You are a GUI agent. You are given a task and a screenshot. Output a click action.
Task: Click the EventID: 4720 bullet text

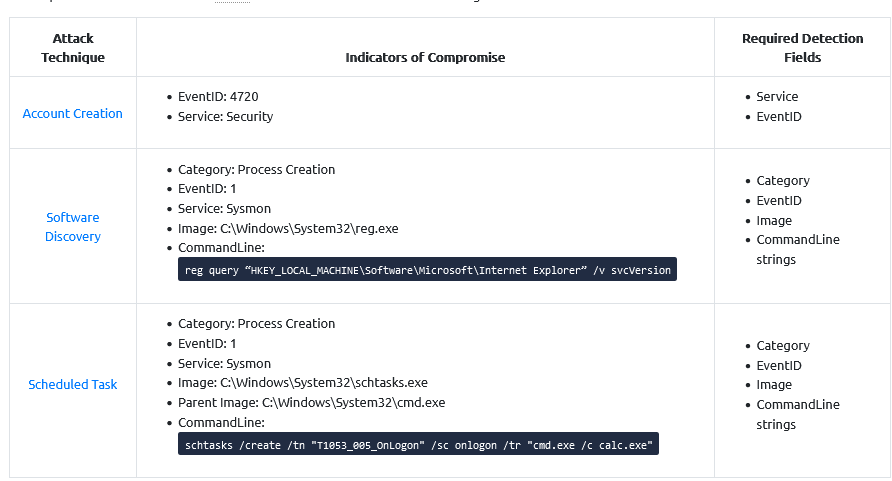coord(218,97)
